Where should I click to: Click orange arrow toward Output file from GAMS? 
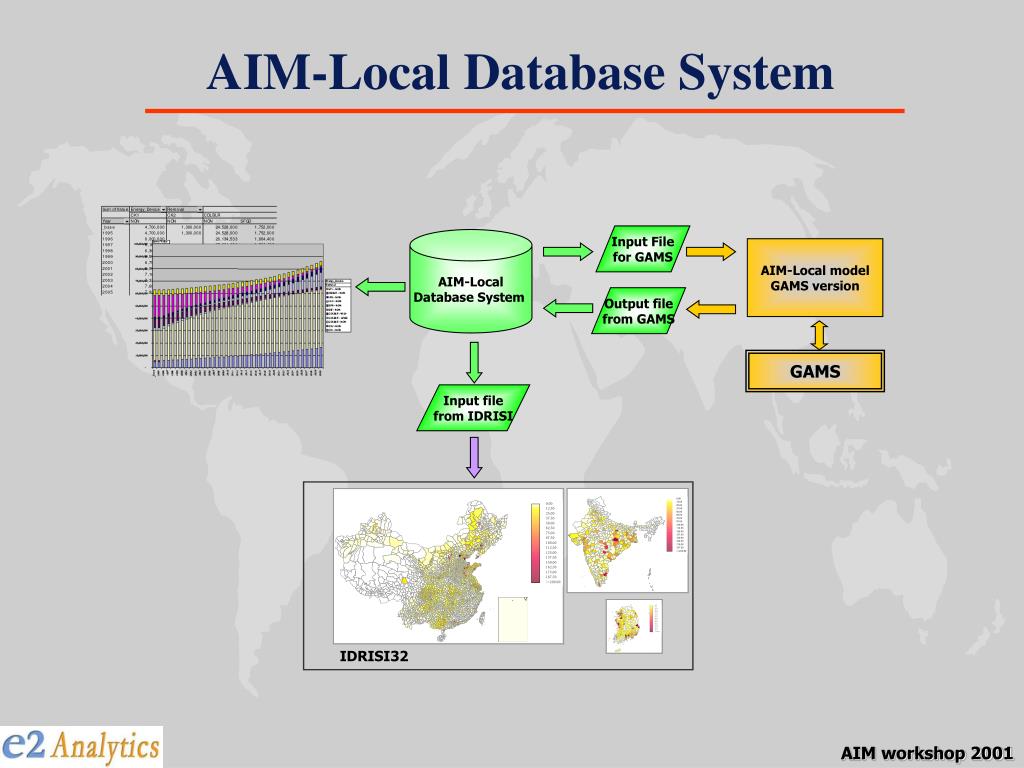coord(711,309)
